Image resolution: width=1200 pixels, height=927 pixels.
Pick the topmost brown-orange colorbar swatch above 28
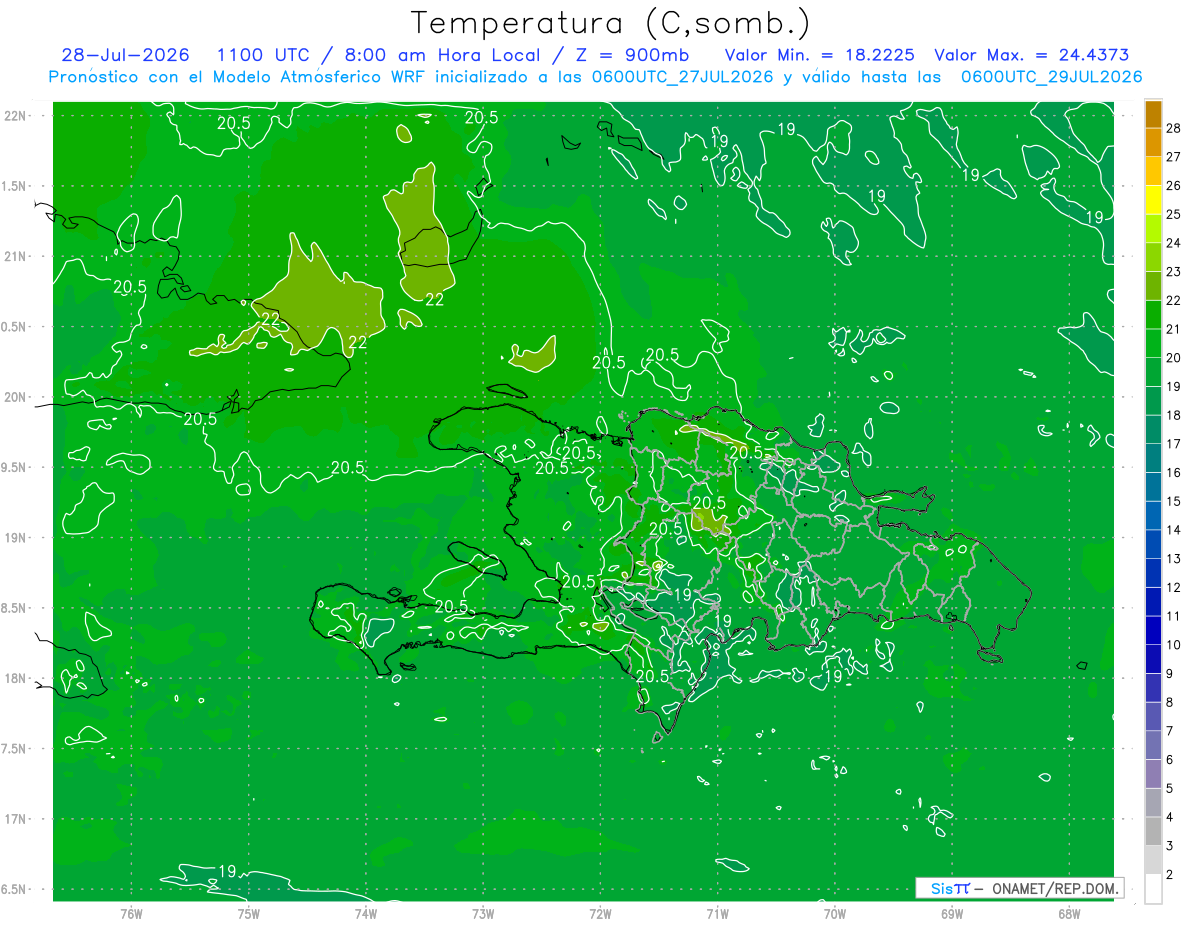tap(1153, 114)
